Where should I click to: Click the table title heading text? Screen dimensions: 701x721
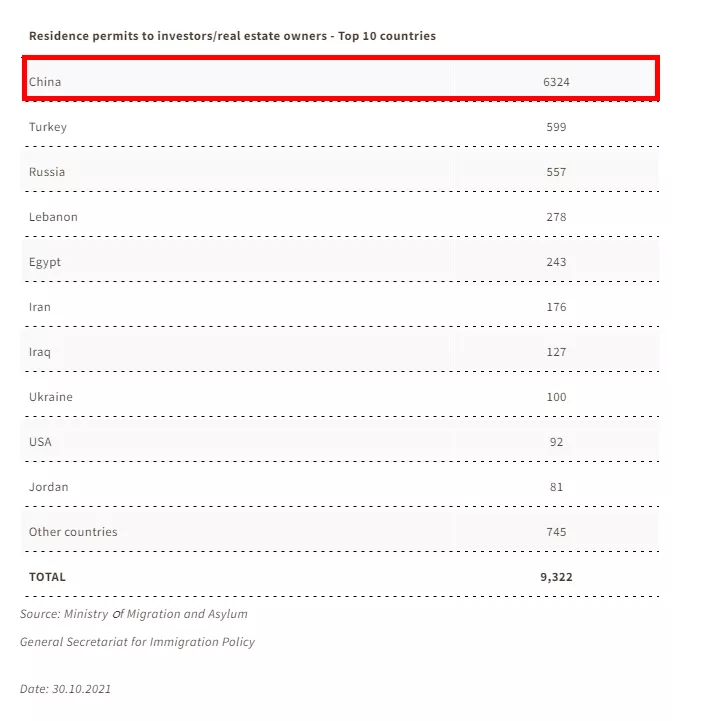coord(232,36)
